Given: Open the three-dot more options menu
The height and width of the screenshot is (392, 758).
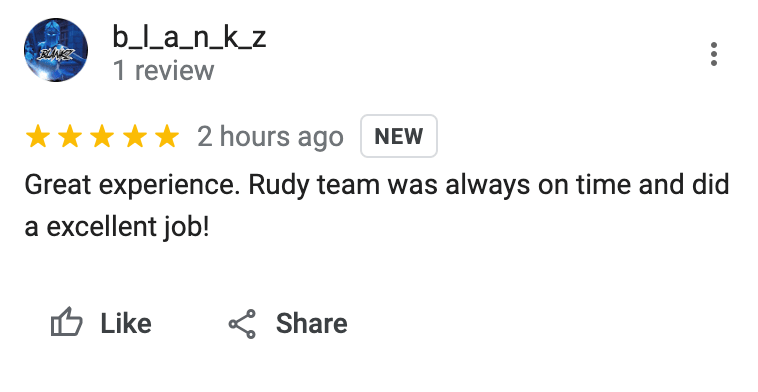Looking at the screenshot, I should point(714,54).
